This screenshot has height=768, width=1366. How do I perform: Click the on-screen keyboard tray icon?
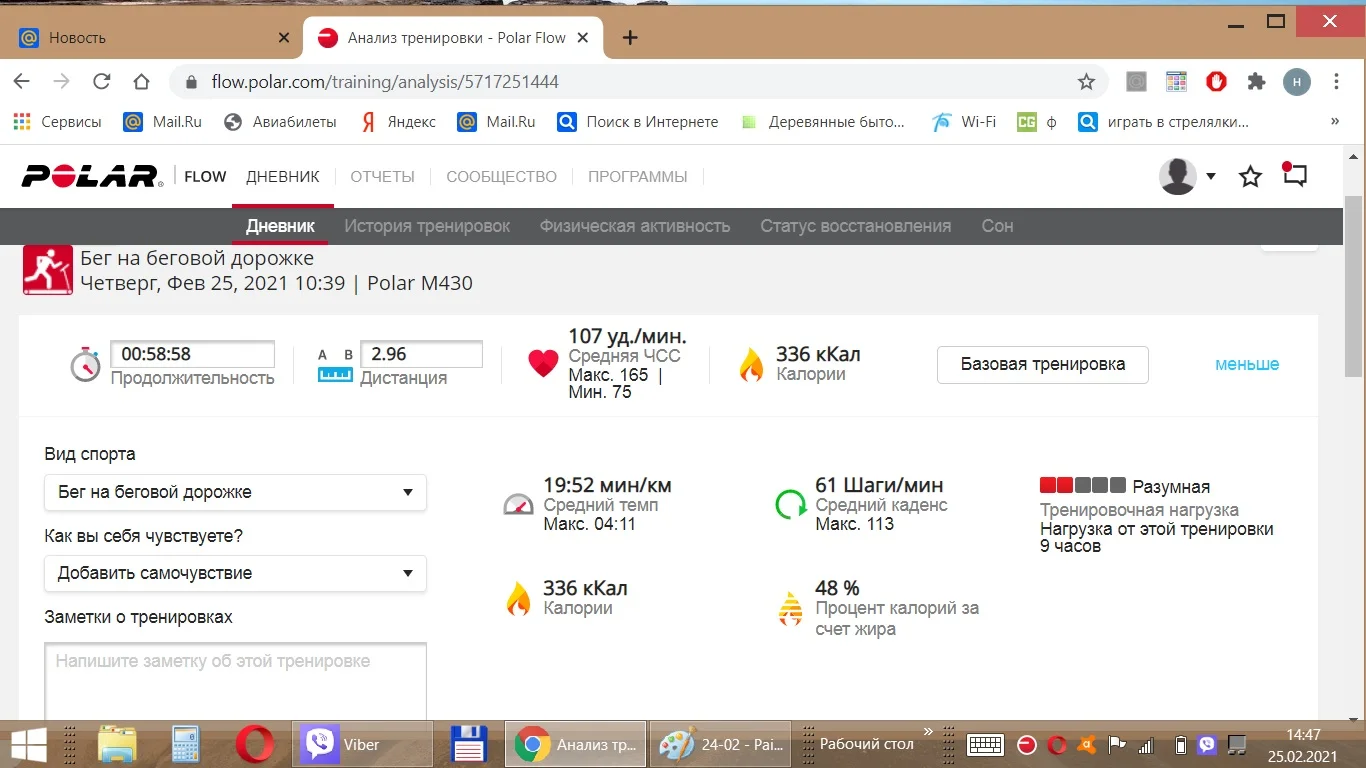(985, 745)
